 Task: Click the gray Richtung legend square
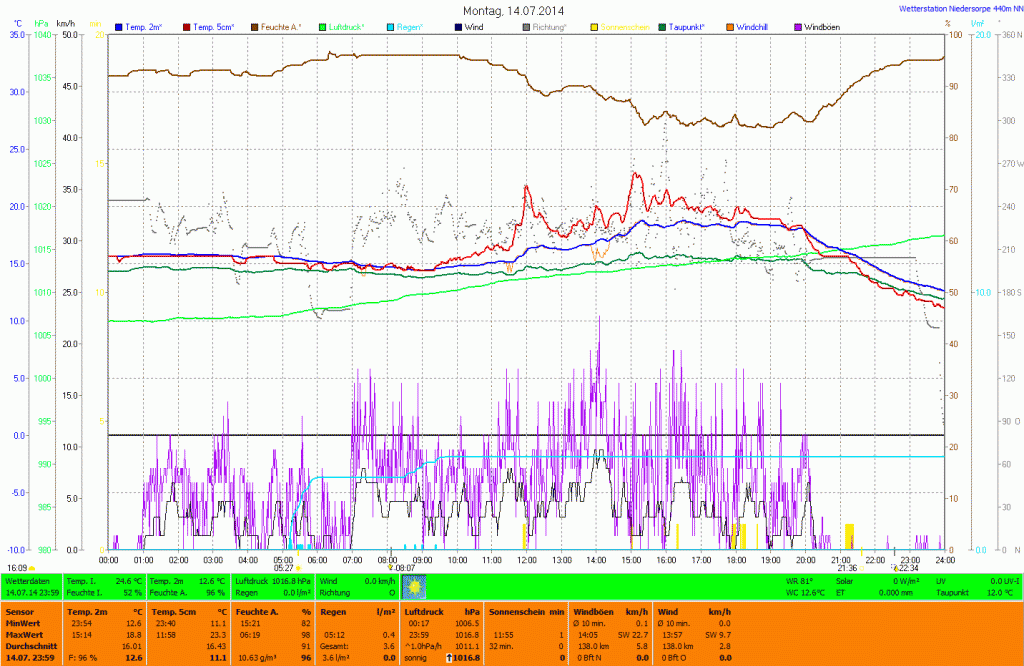pyautogui.click(x=527, y=26)
